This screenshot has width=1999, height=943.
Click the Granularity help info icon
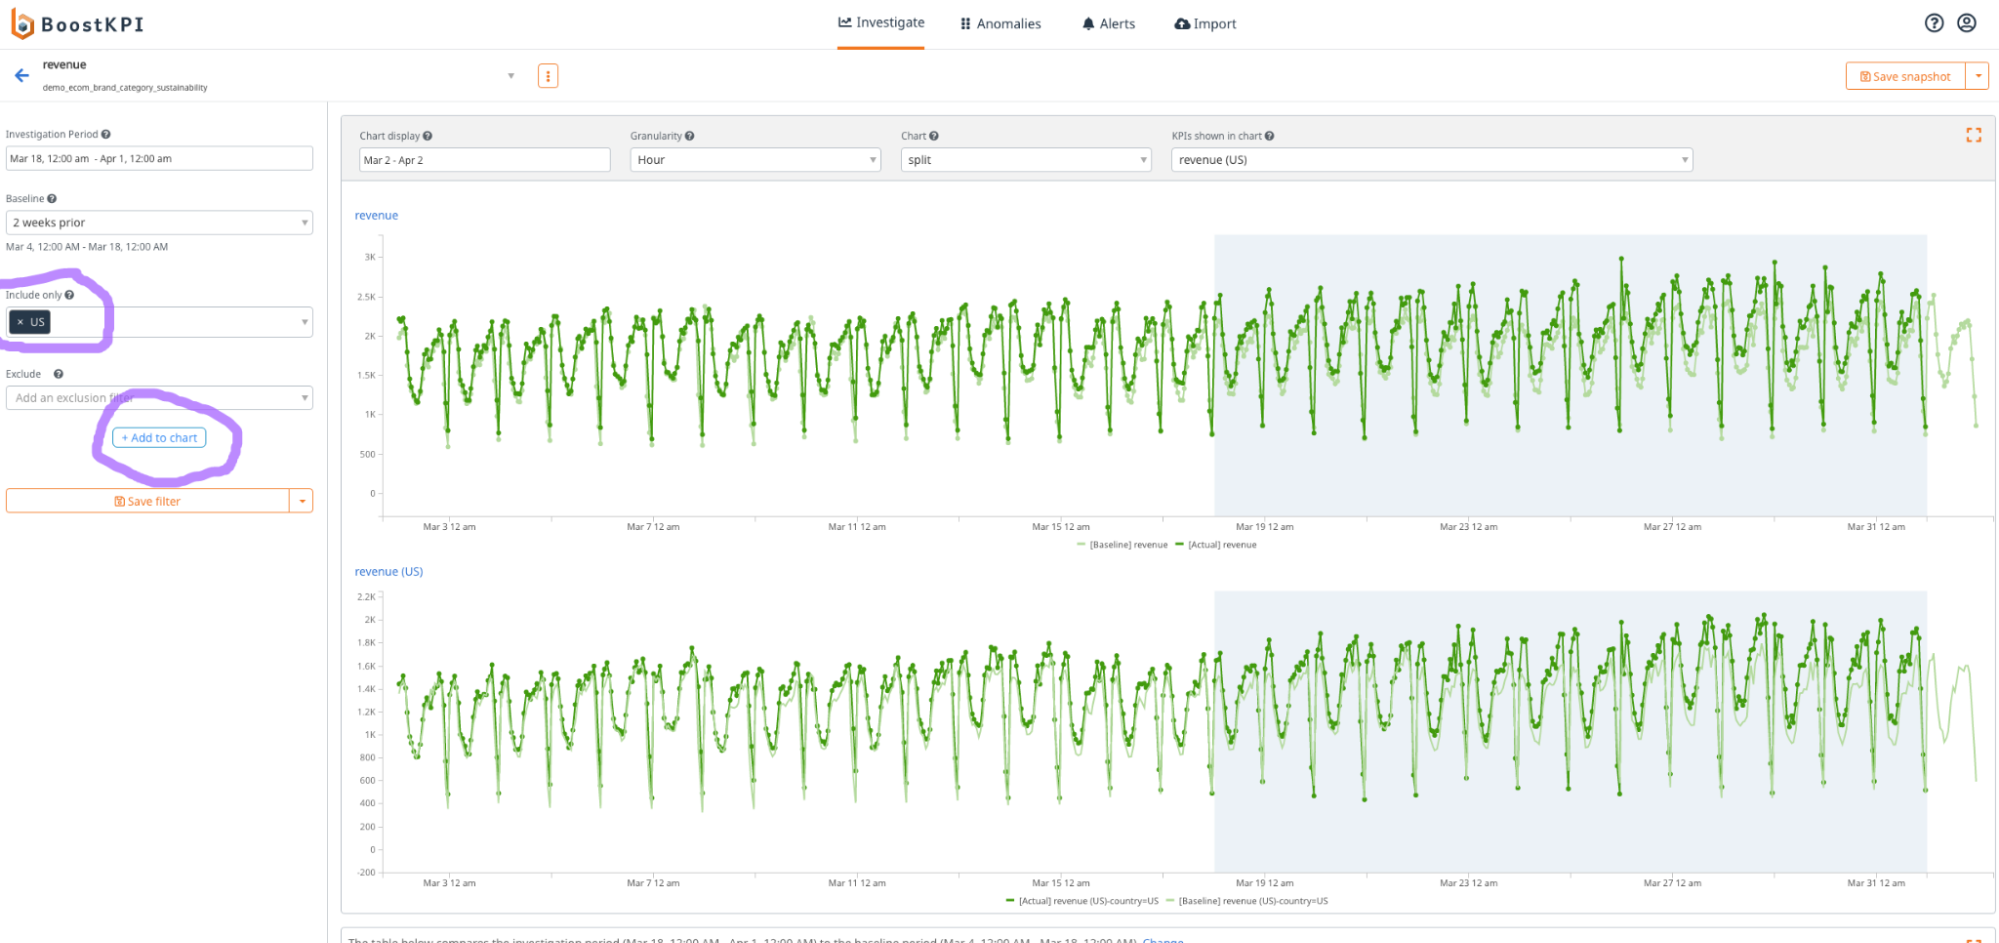689,136
